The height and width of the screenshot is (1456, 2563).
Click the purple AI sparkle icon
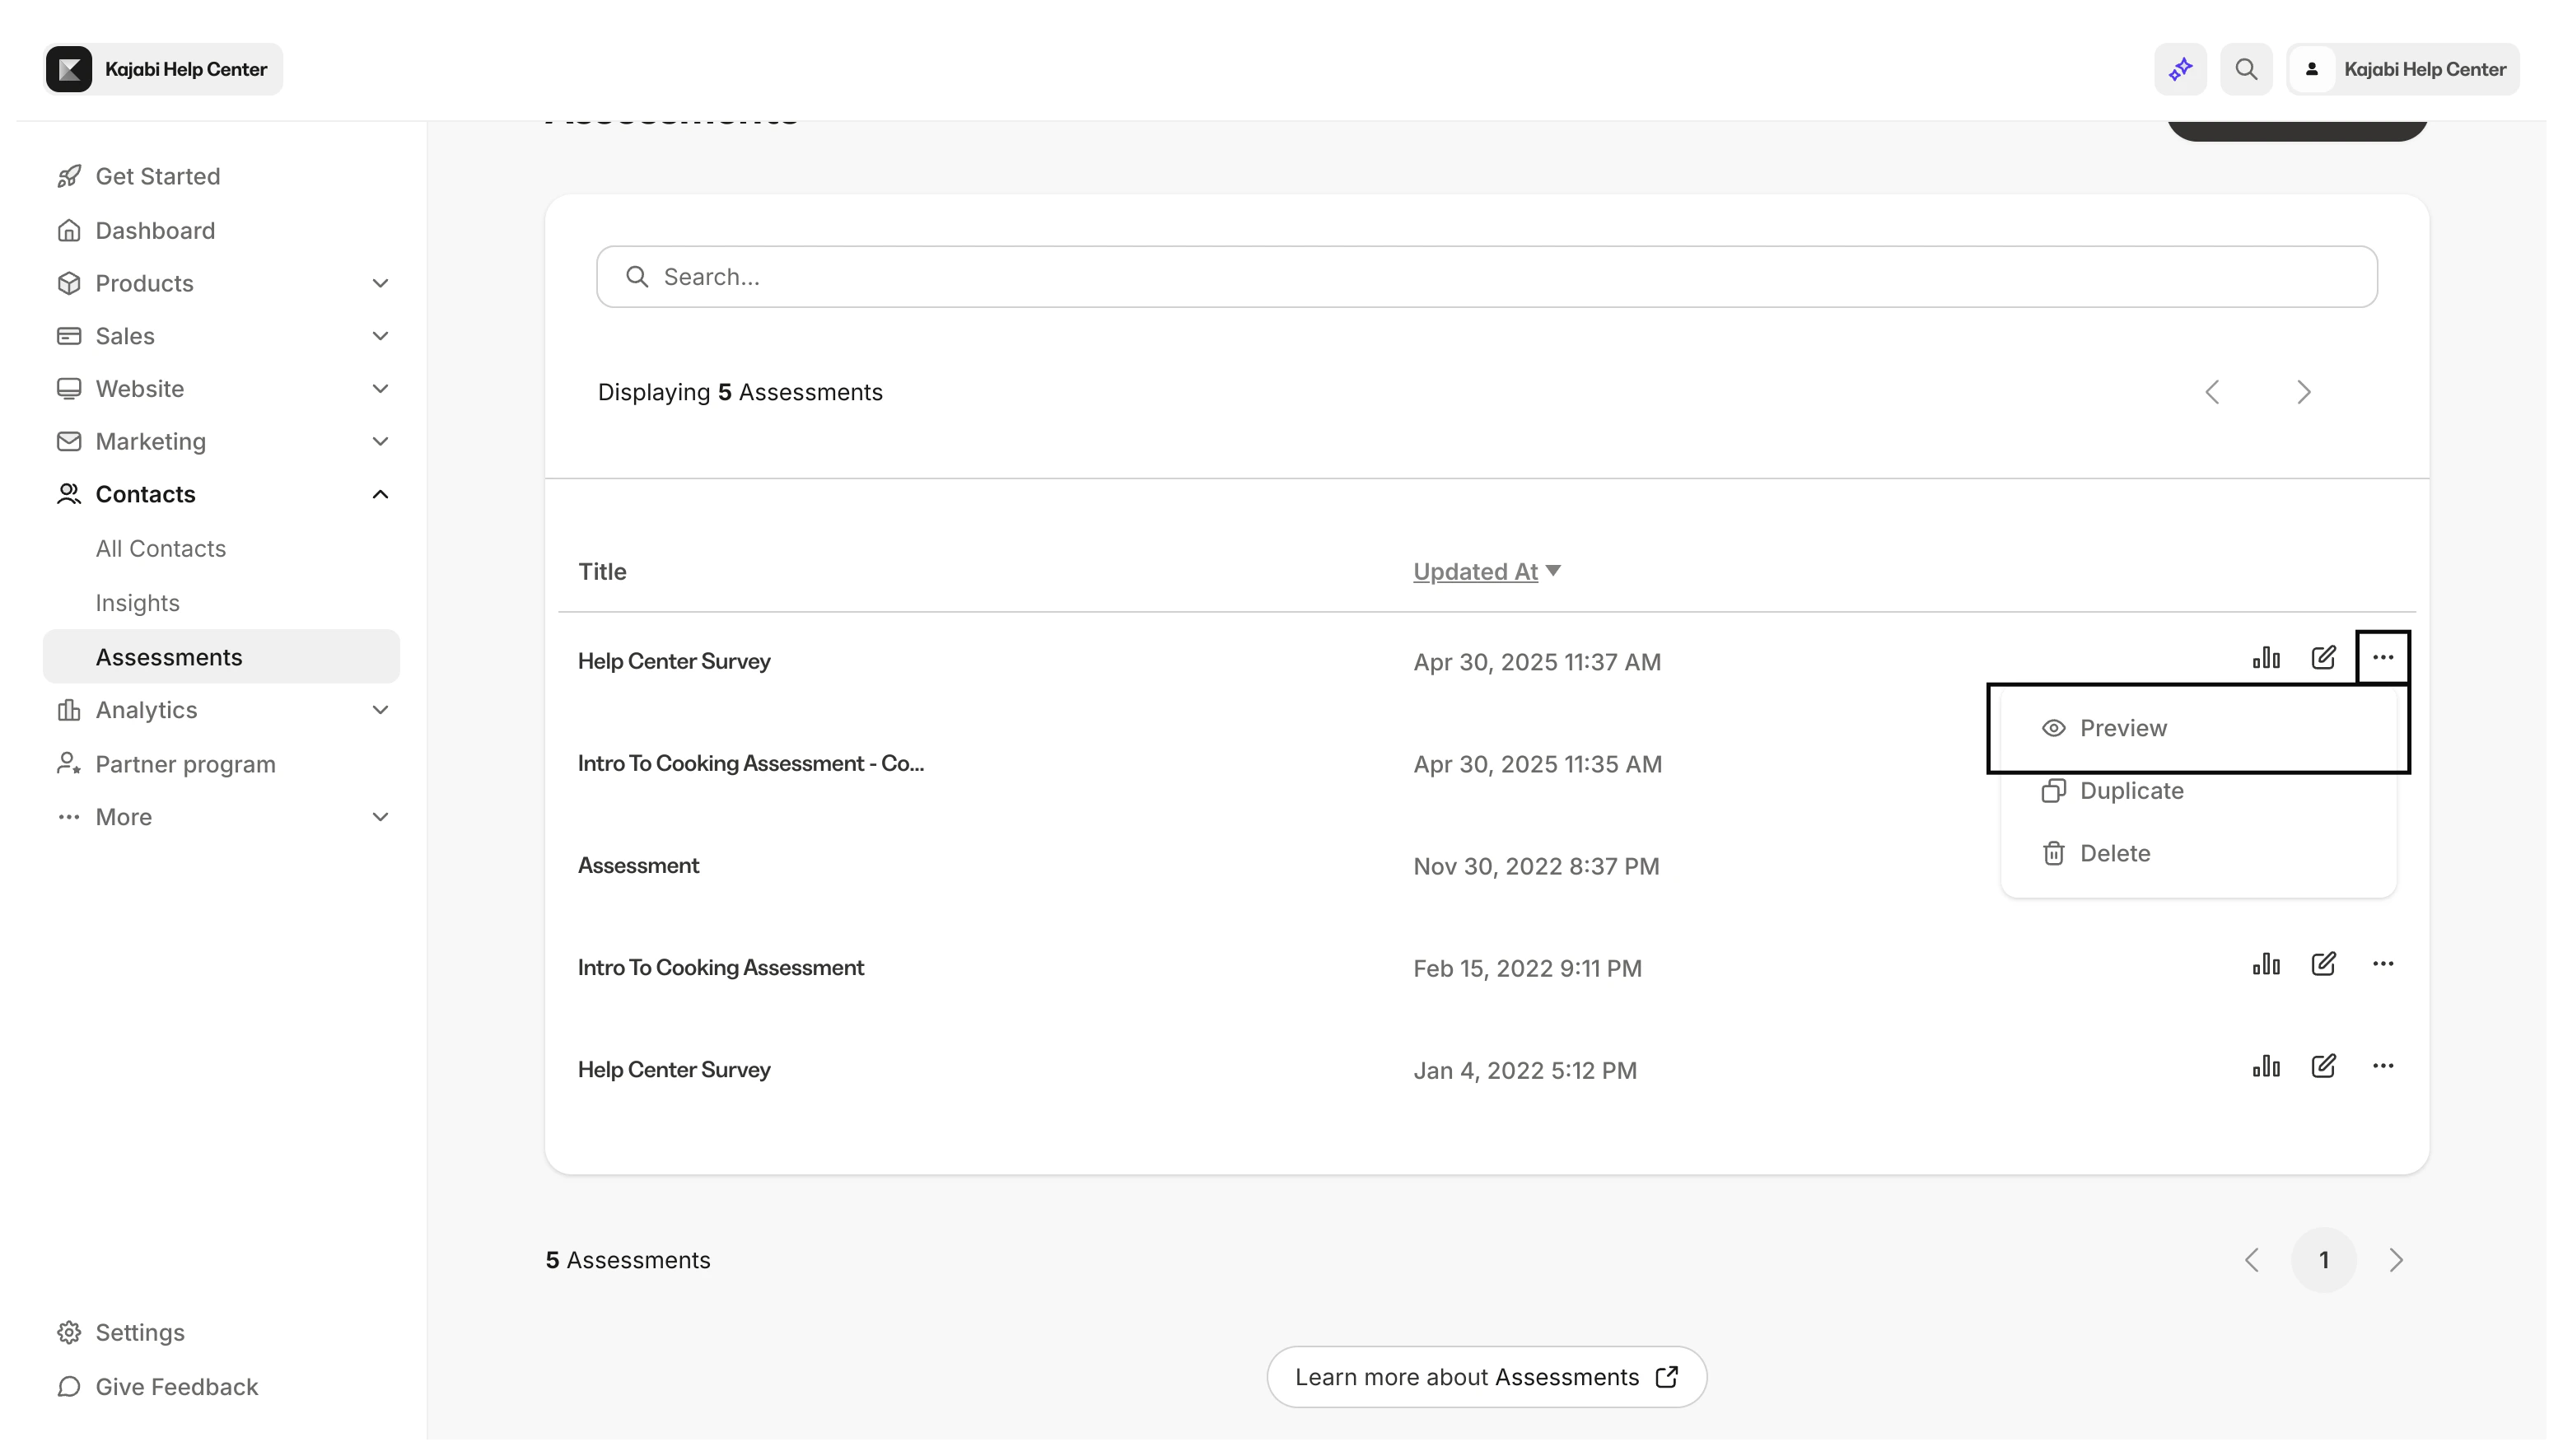2180,69
